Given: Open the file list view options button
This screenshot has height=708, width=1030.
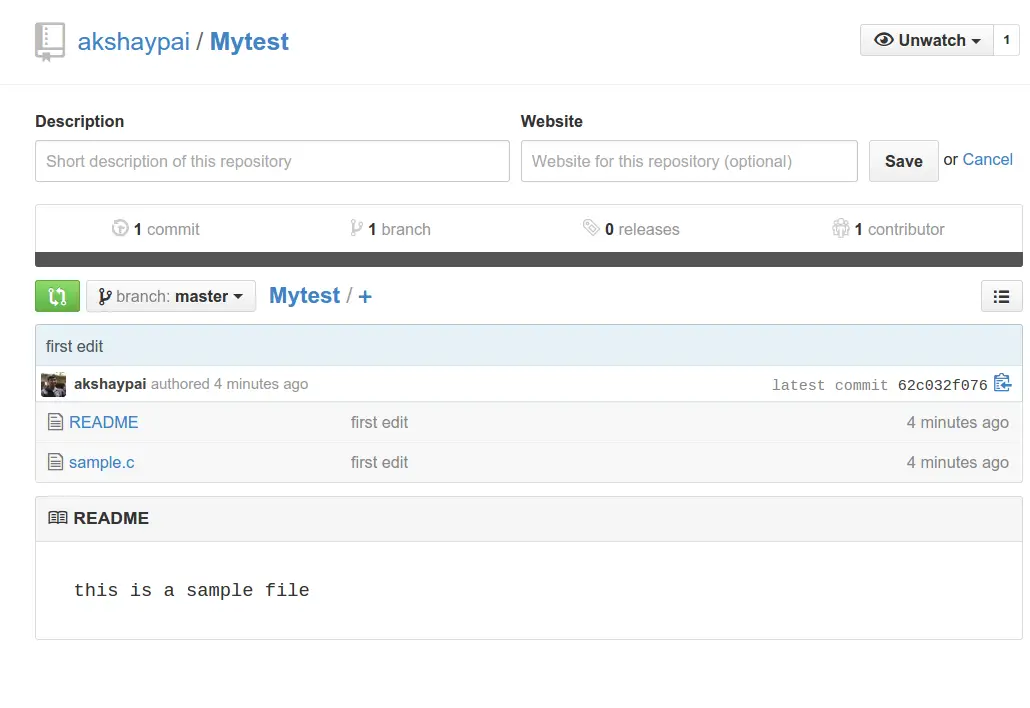Looking at the screenshot, I should (1001, 296).
